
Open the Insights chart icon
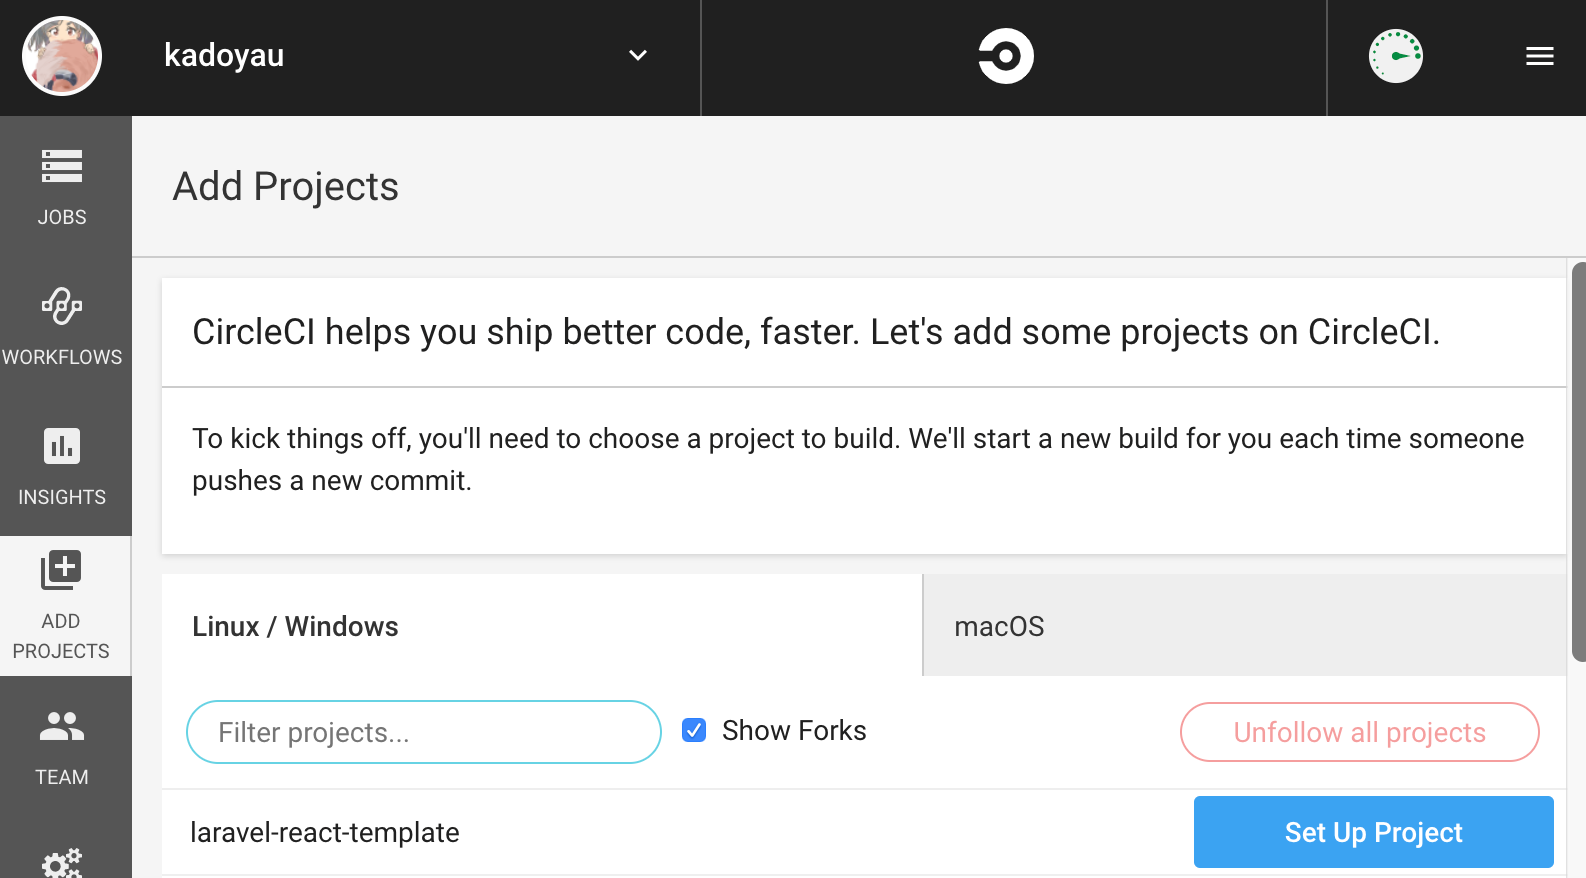coord(62,447)
